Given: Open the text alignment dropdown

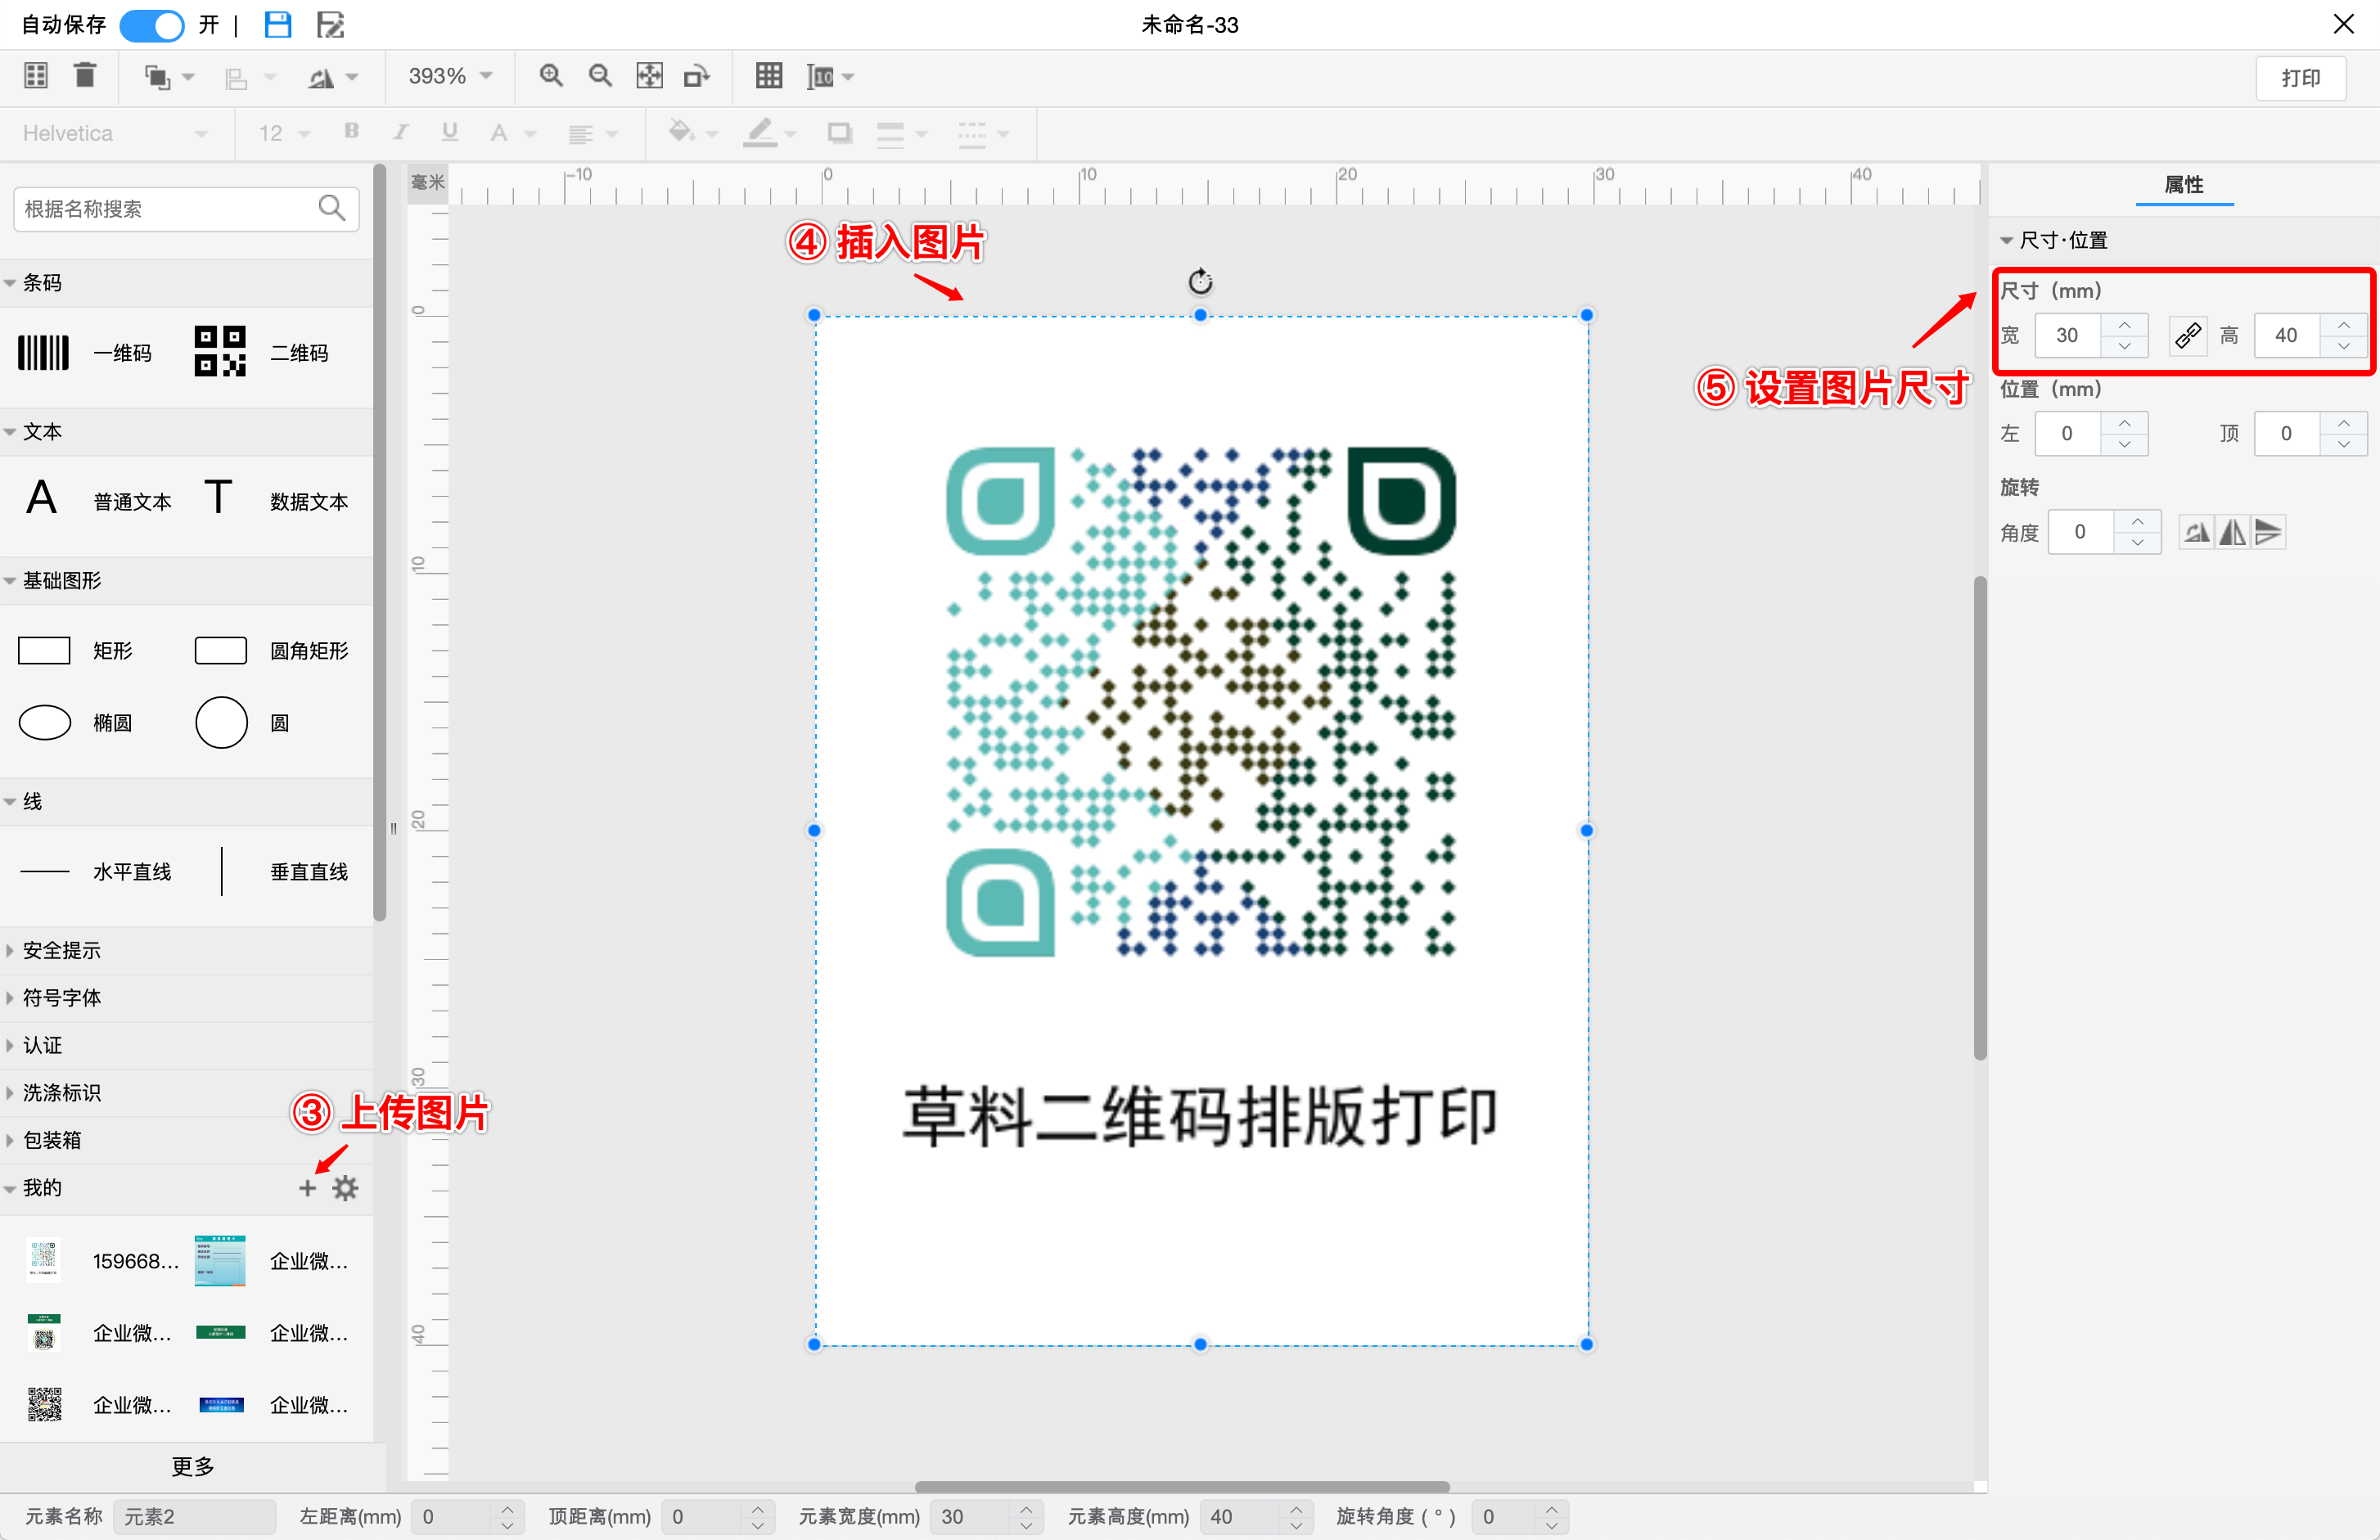Looking at the screenshot, I should [x=594, y=133].
